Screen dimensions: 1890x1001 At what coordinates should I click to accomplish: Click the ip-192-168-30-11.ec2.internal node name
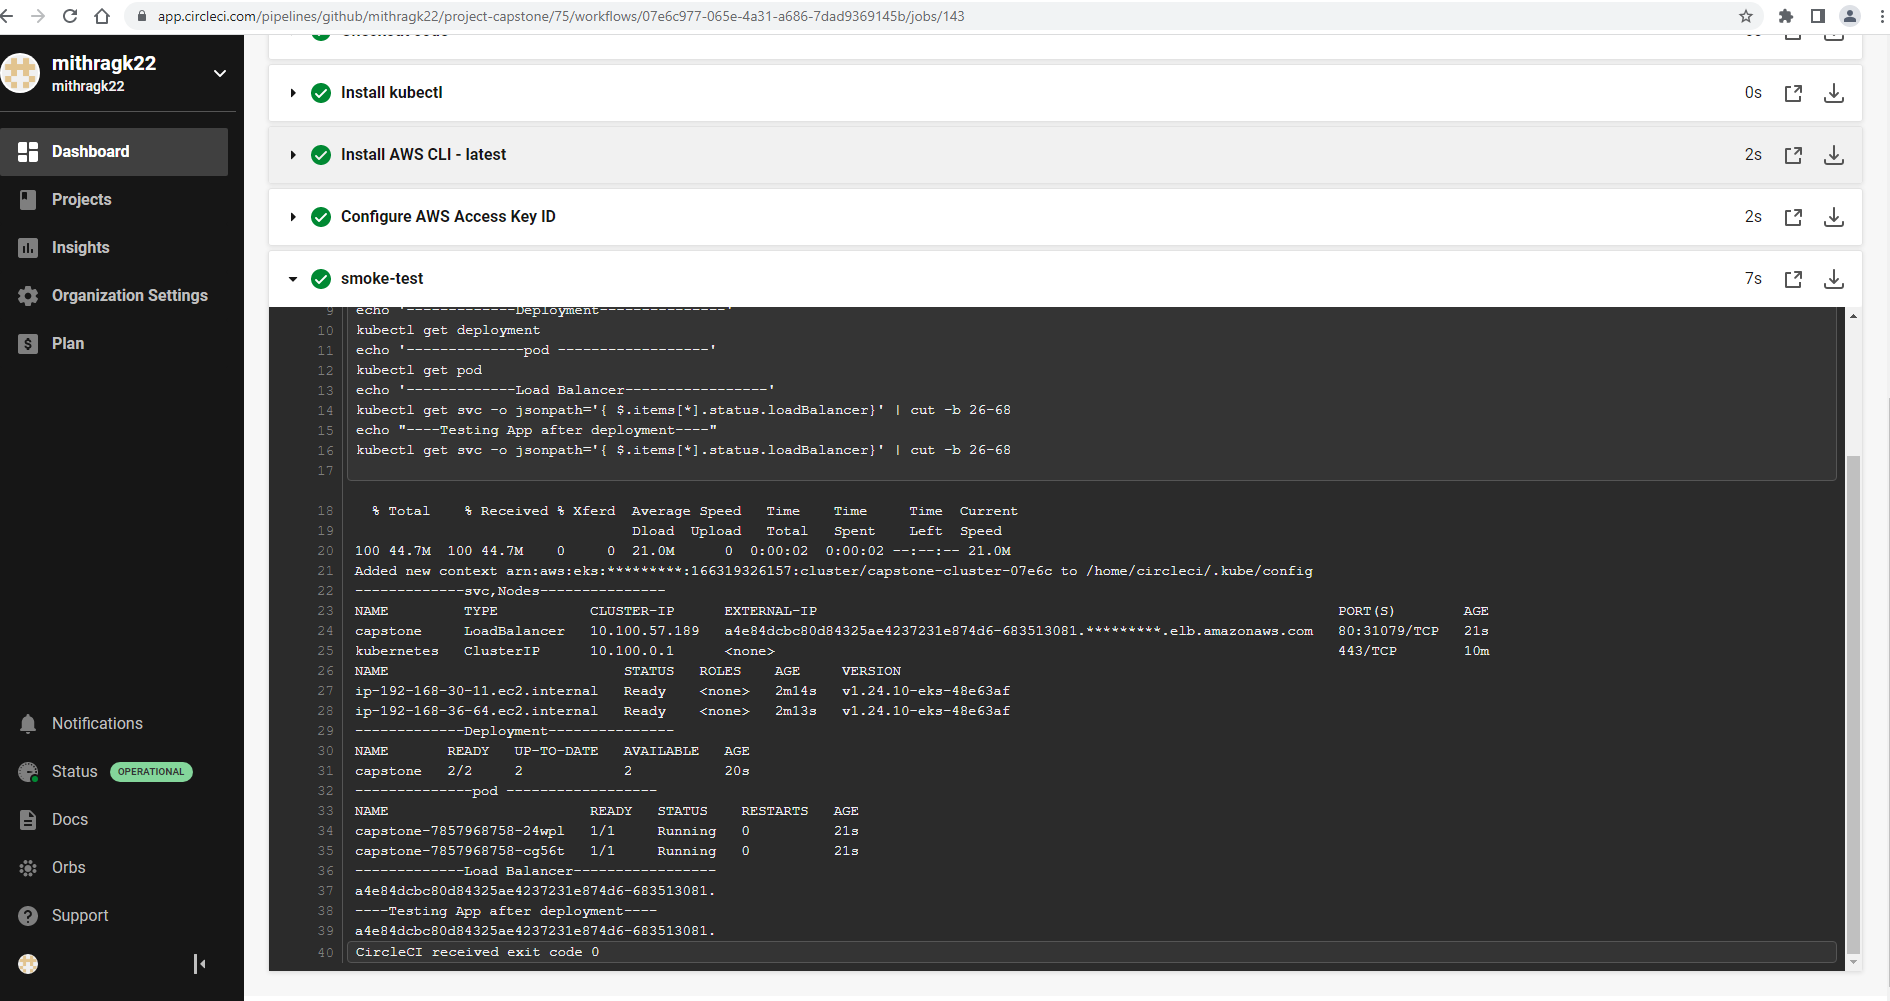[476, 691]
